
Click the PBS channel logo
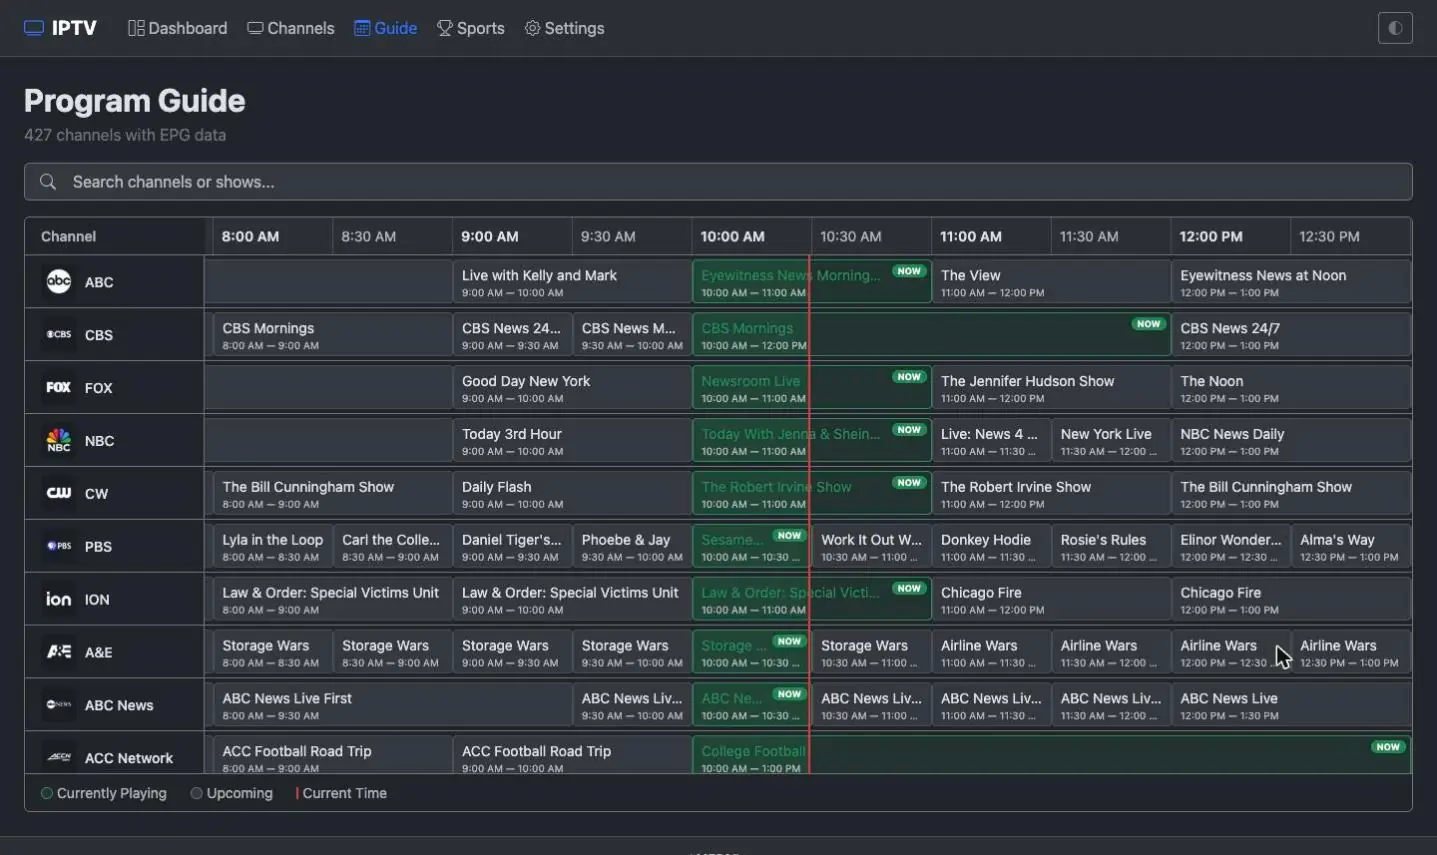(59, 546)
